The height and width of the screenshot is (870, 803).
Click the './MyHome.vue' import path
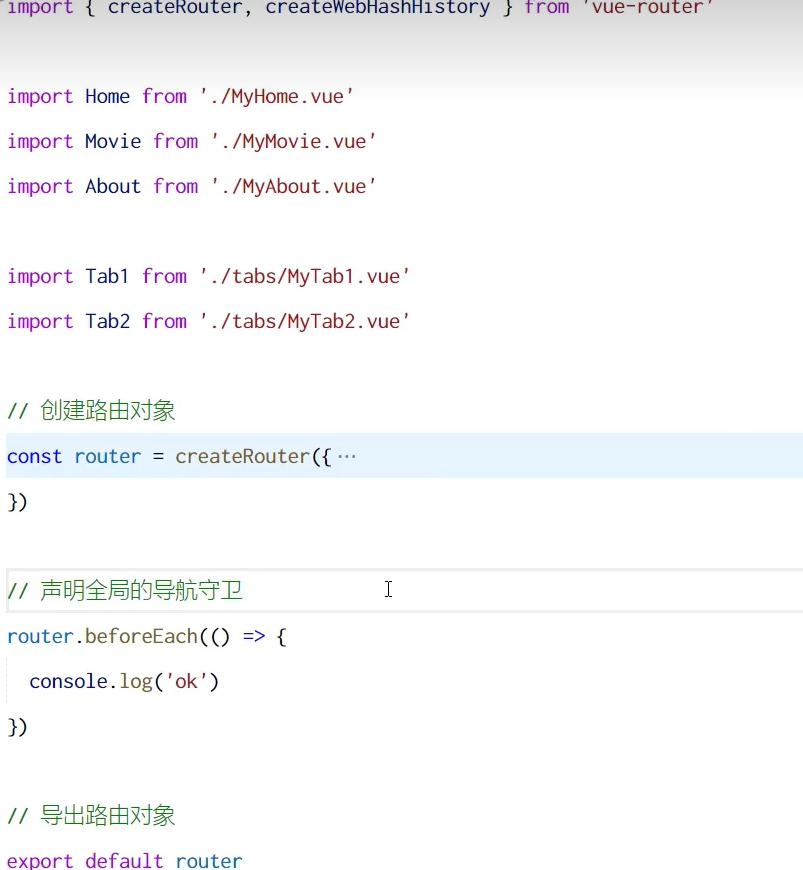[273, 96]
